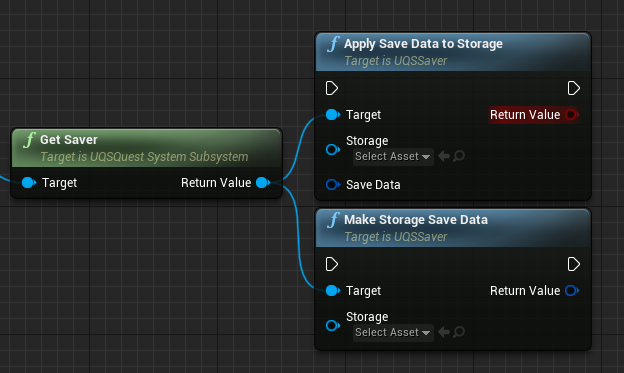Click the output execution pin on Make Storage Save Data
The image size is (624, 373).
tap(573, 264)
